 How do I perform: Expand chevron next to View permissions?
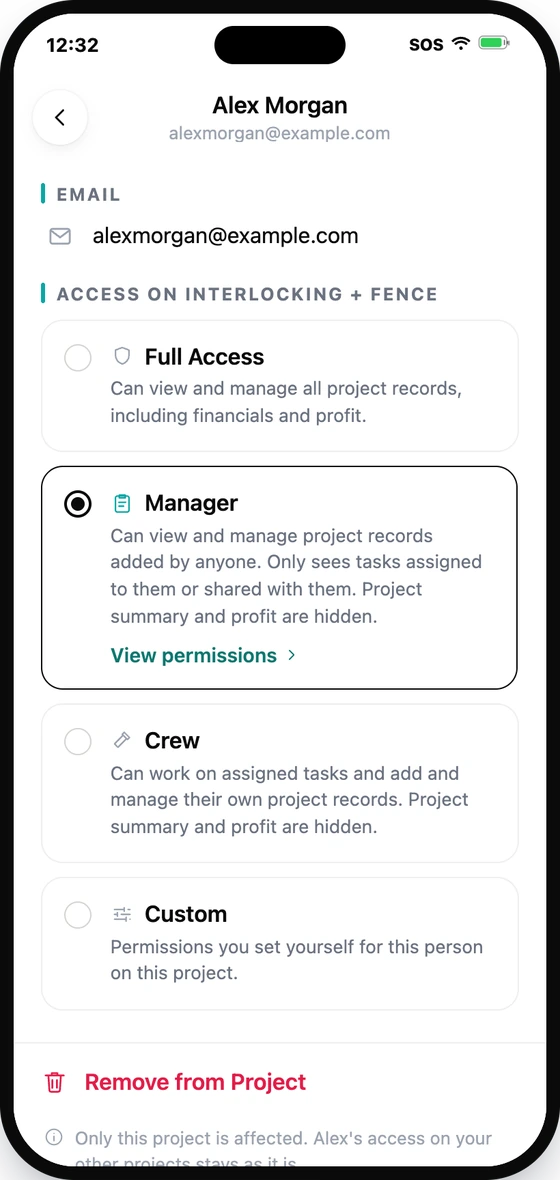[291, 655]
